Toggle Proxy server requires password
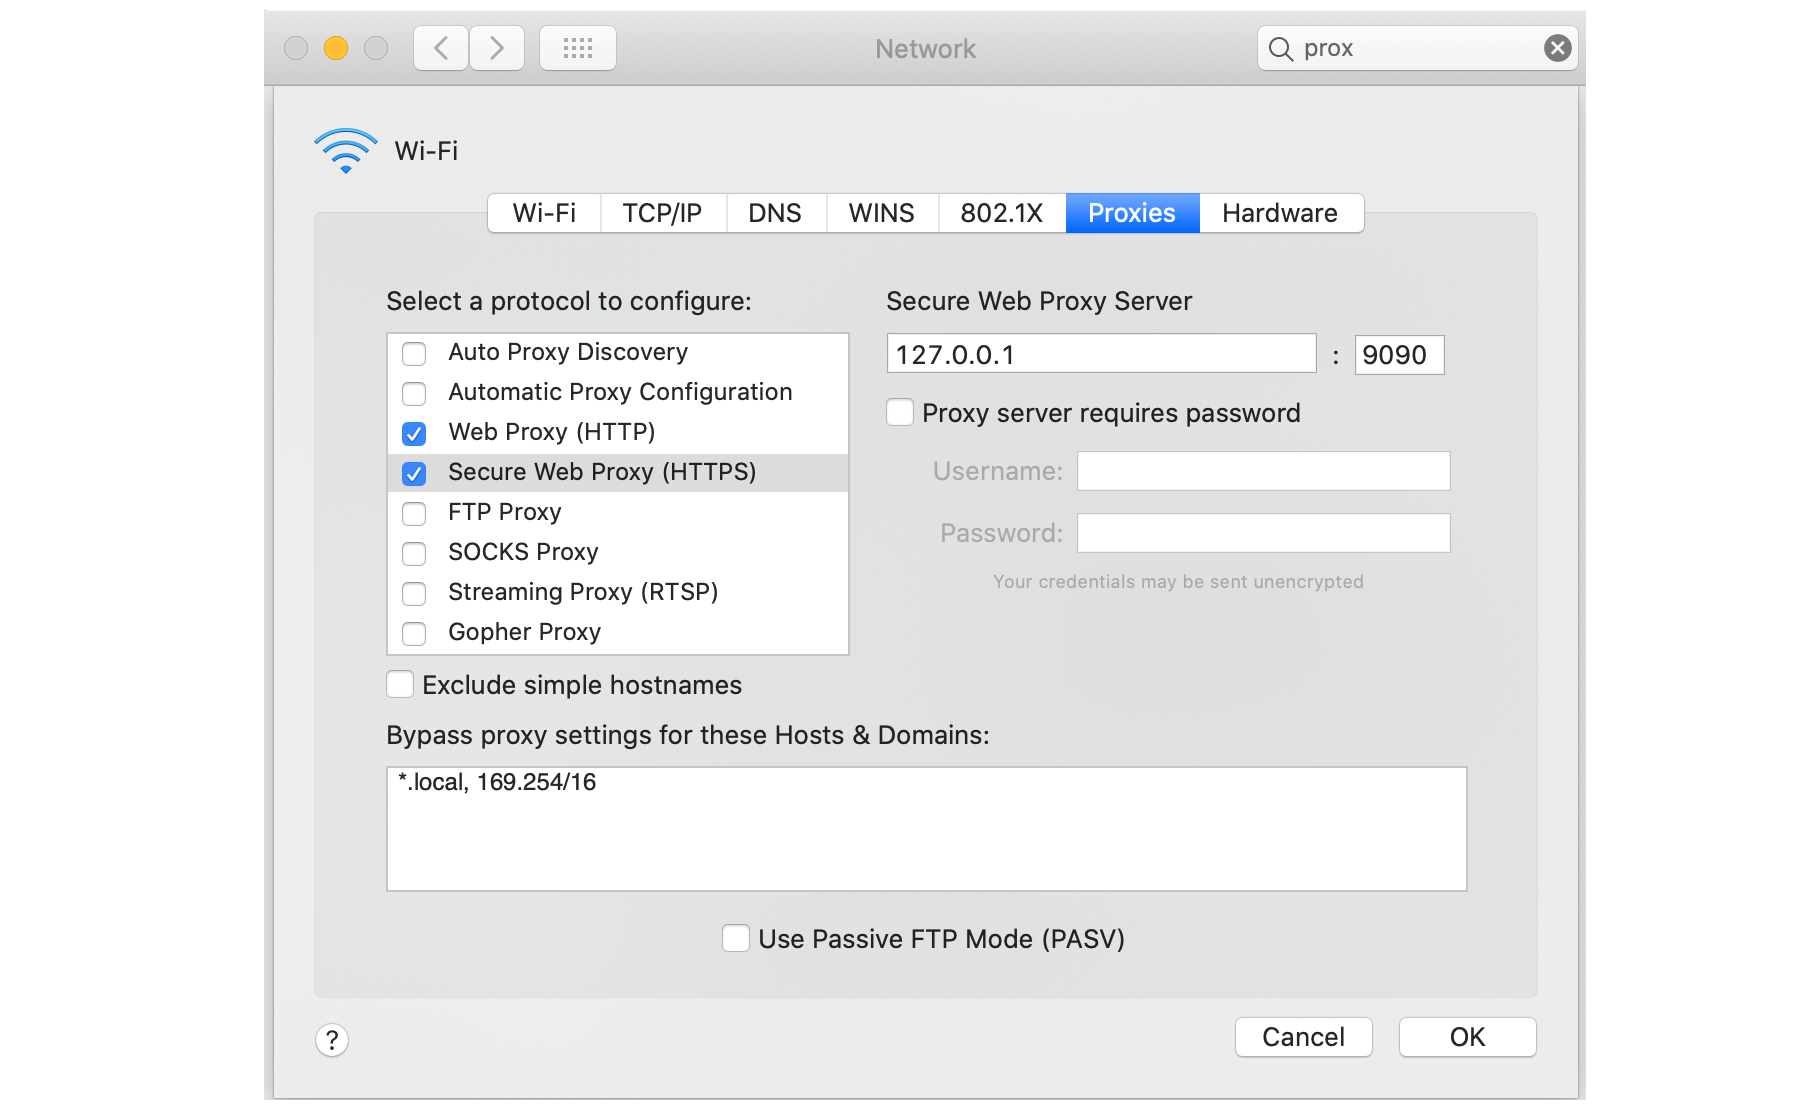 [x=900, y=413]
